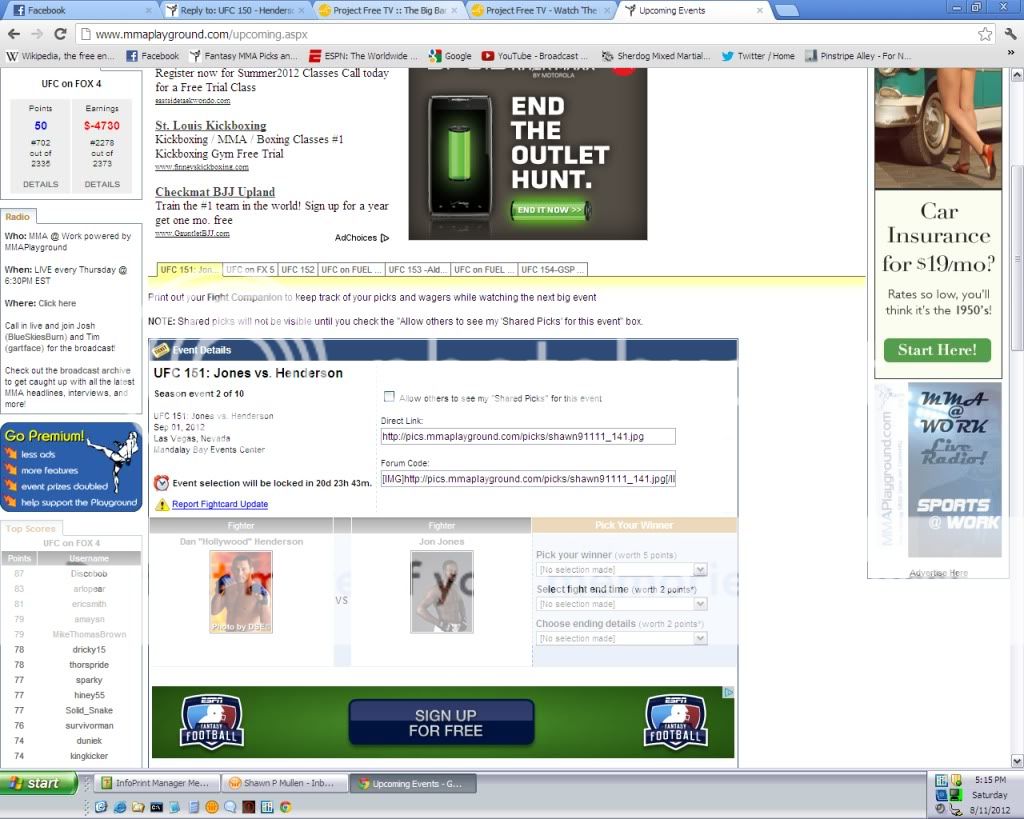Switch to the Facebook browser tab
Image resolution: width=1024 pixels, height=819 pixels.
(82, 10)
